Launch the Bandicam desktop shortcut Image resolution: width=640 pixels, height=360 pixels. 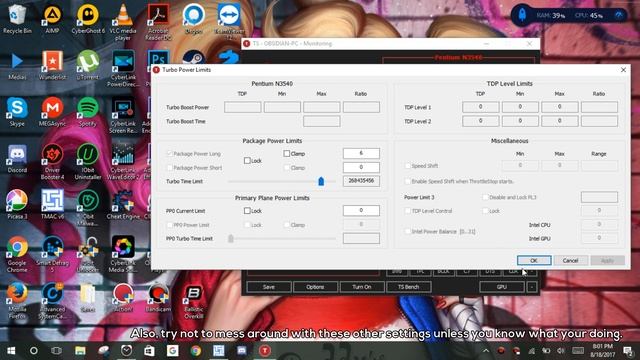point(158,297)
